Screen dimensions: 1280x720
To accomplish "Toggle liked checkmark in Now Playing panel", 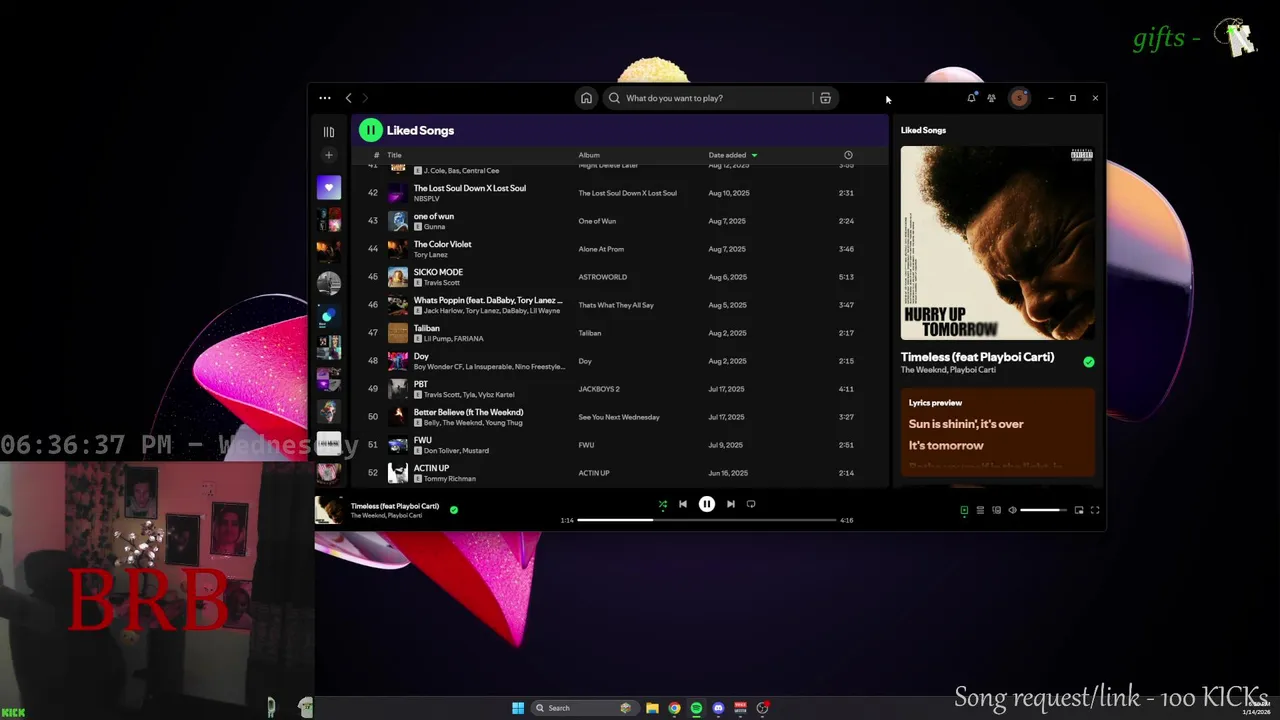I will (x=1088, y=362).
